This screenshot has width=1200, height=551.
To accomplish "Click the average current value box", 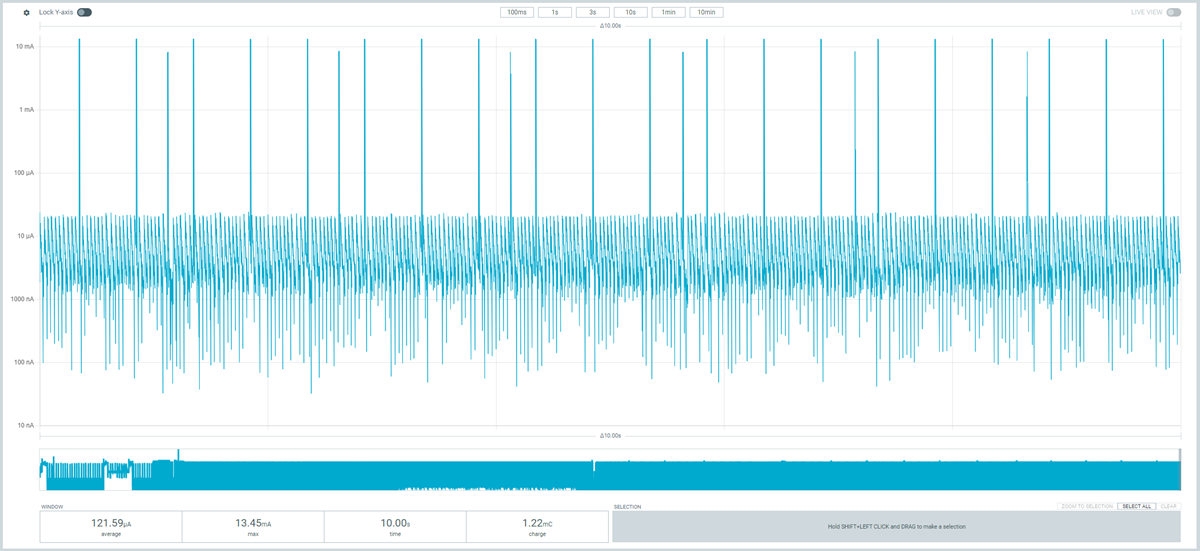I will [110, 527].
